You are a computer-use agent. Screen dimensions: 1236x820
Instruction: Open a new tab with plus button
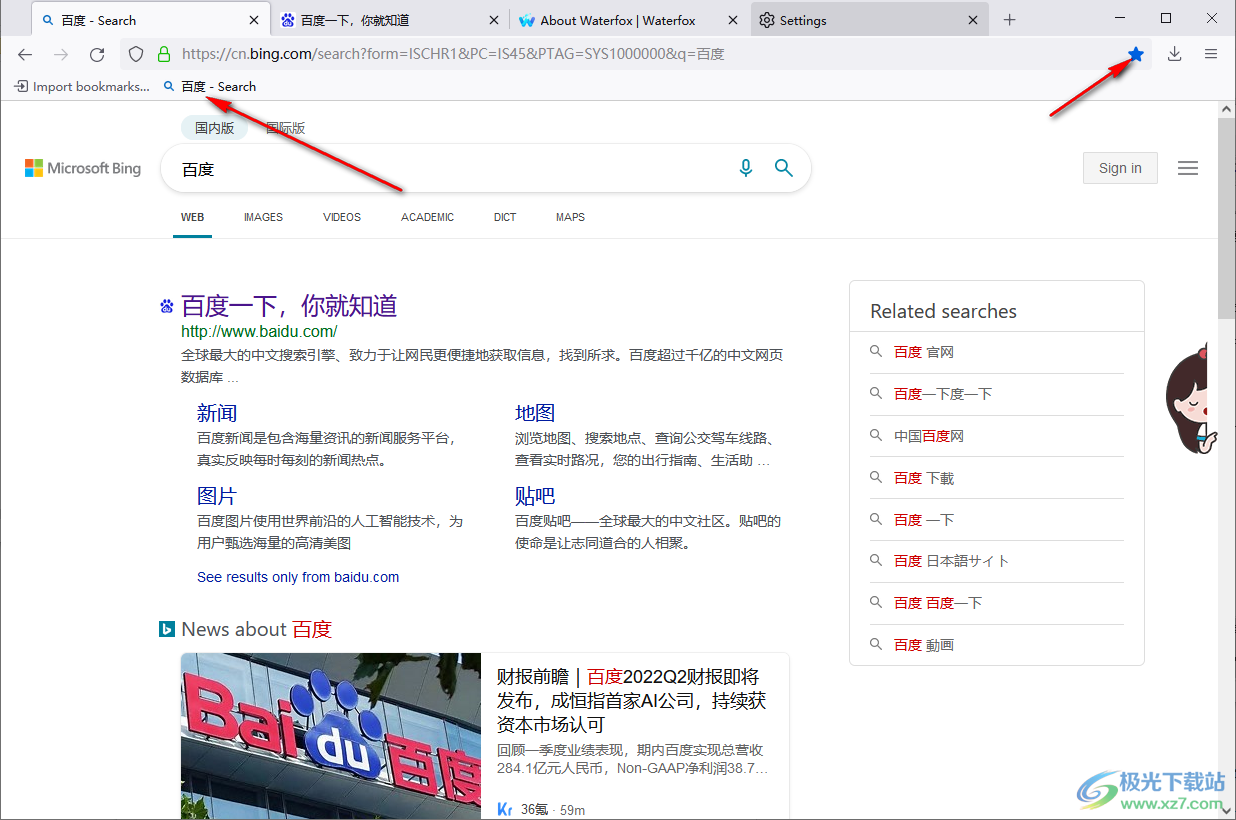point(1010,20)
